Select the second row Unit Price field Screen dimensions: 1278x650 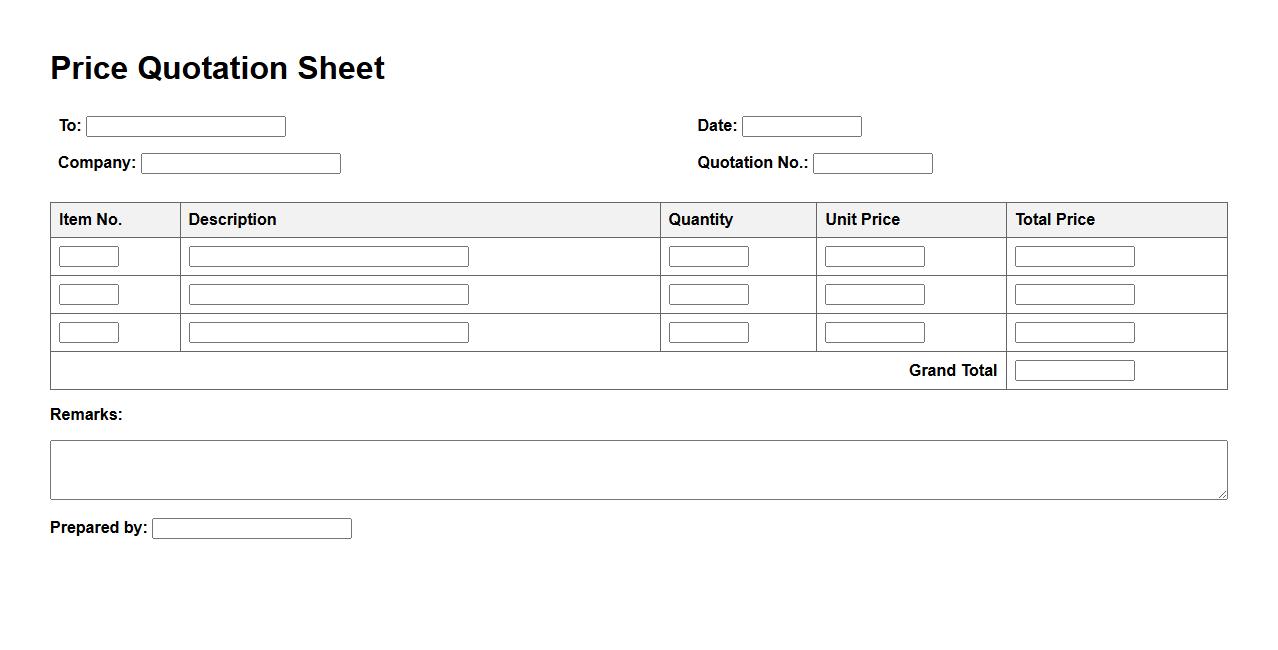point(874,295)
